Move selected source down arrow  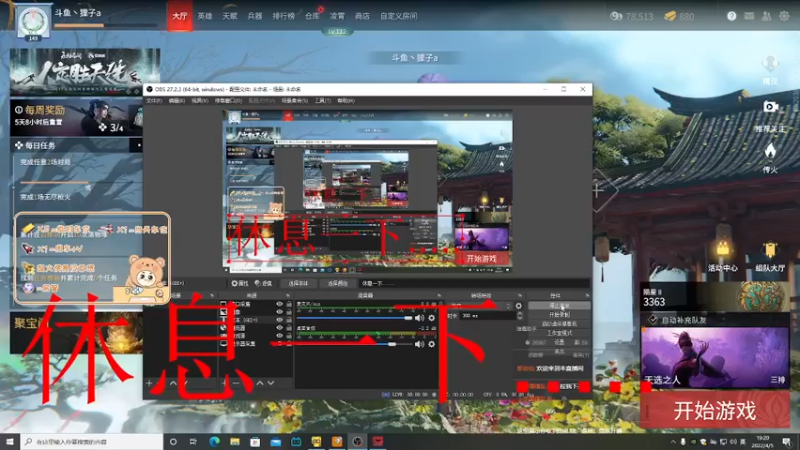(x=271, y=383)
